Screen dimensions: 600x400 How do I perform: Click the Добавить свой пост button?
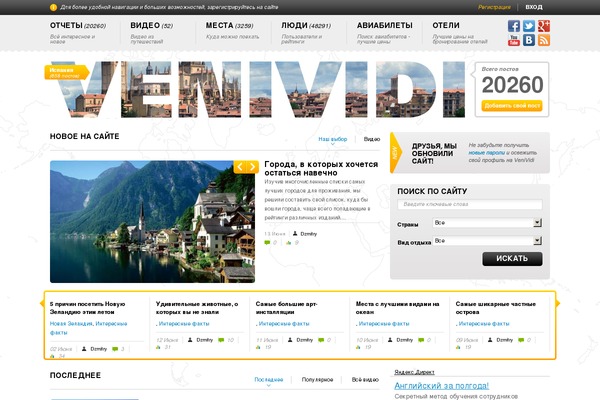point(512,106)
